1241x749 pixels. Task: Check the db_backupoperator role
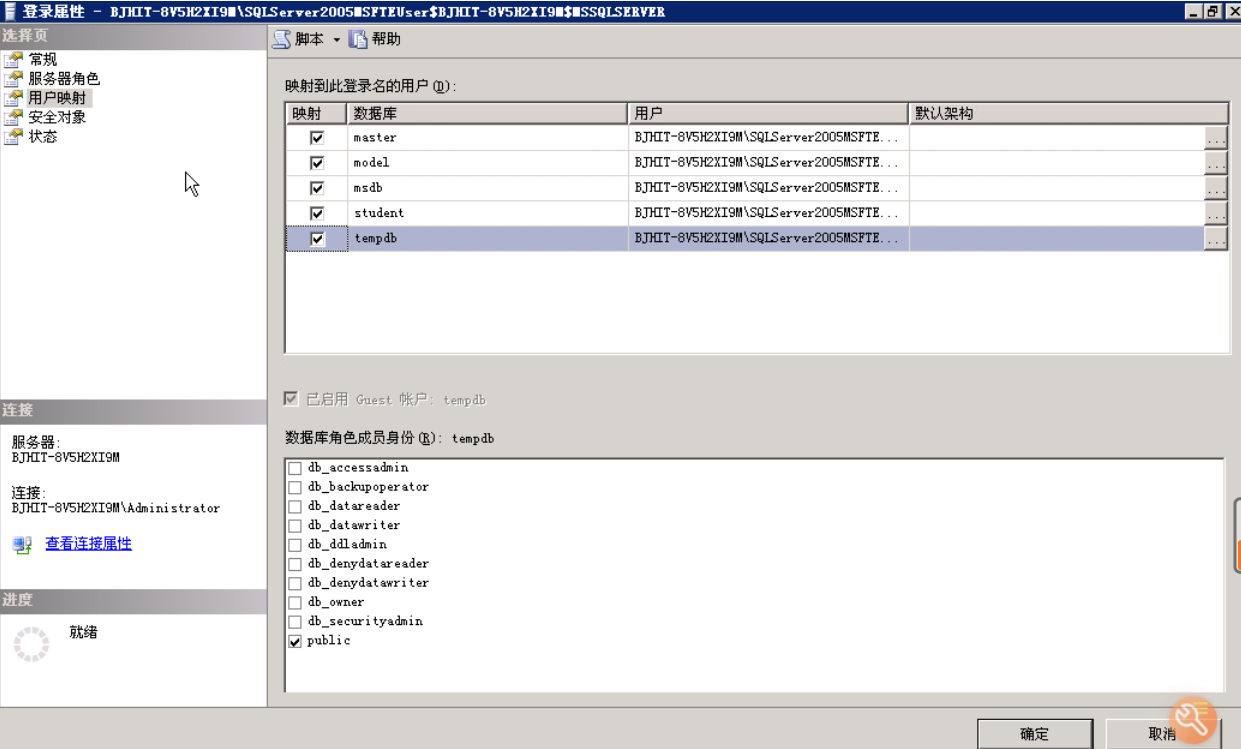click(x=295, y=487)
